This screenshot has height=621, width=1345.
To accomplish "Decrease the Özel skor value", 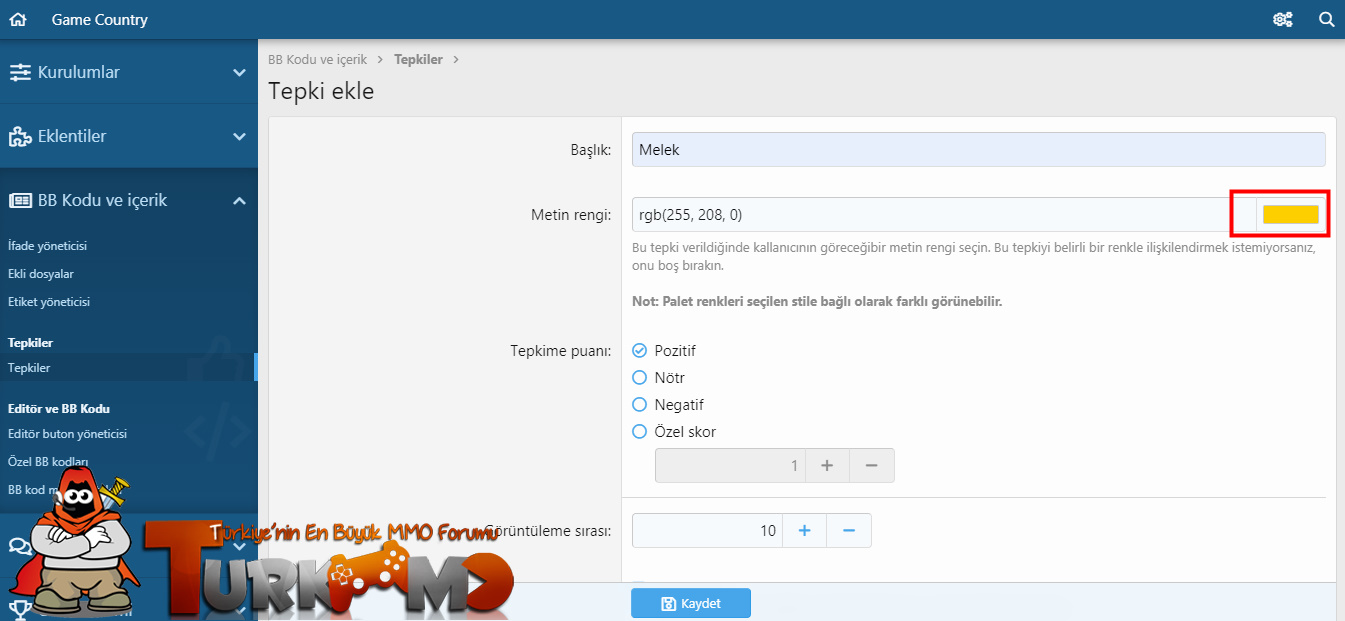I will 871,465.
